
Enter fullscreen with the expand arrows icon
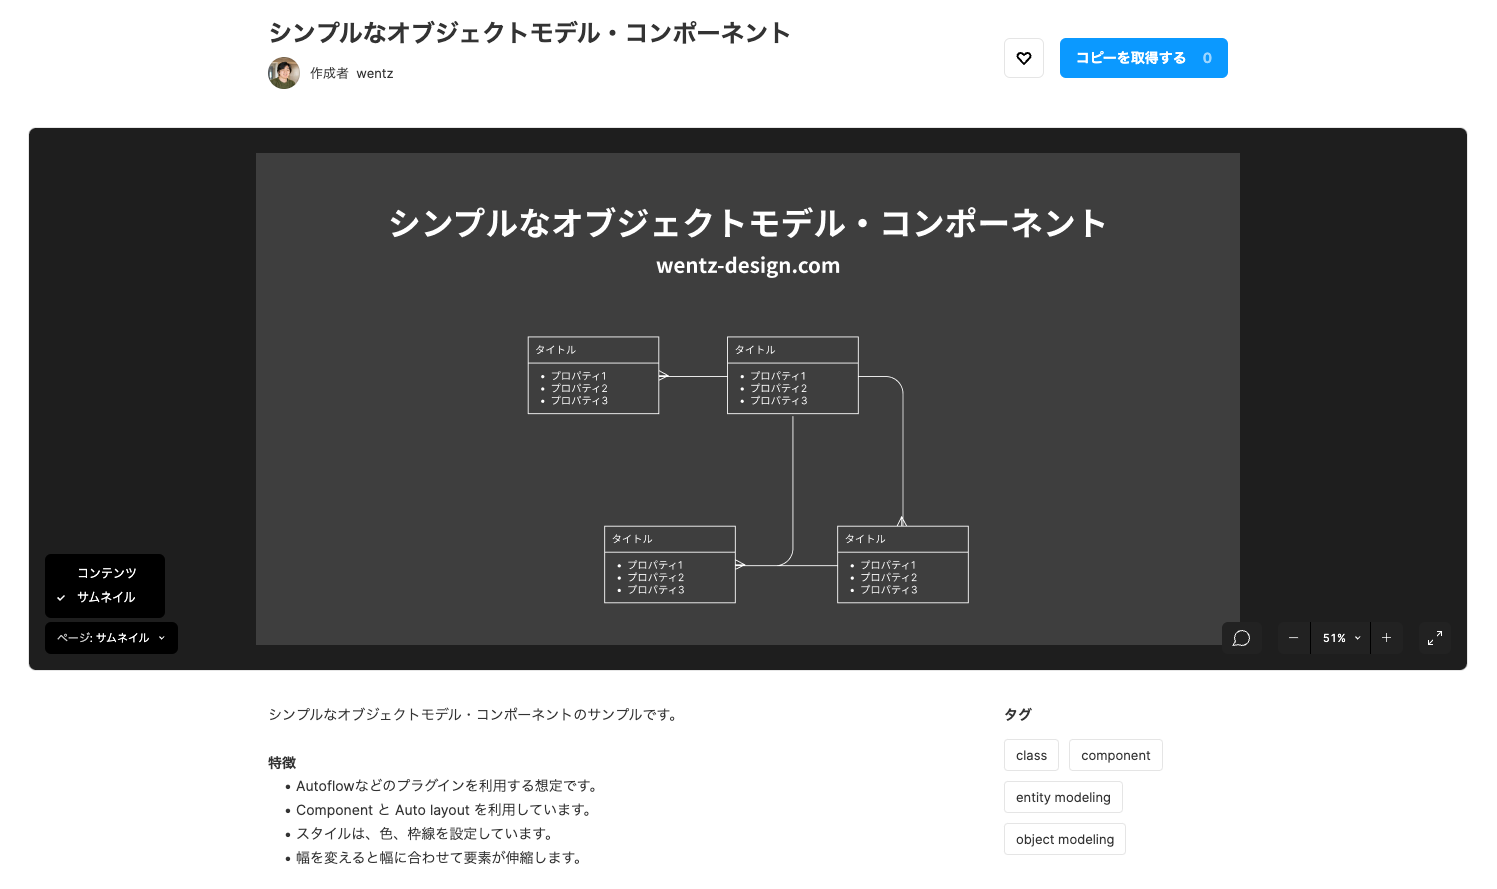tap(1435, 637)
